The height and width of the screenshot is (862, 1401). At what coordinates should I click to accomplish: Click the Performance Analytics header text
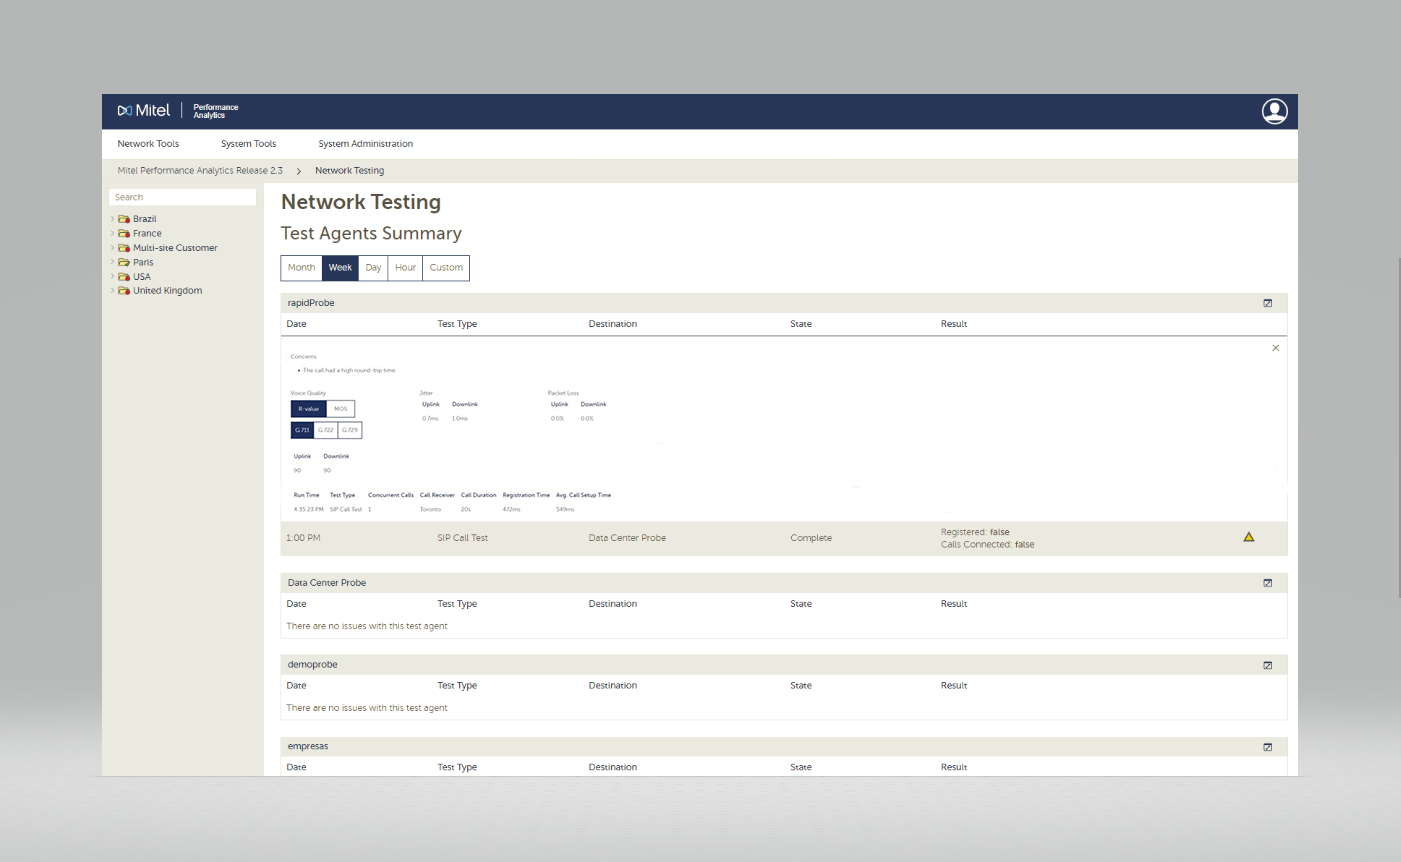(x=216, y=111)
